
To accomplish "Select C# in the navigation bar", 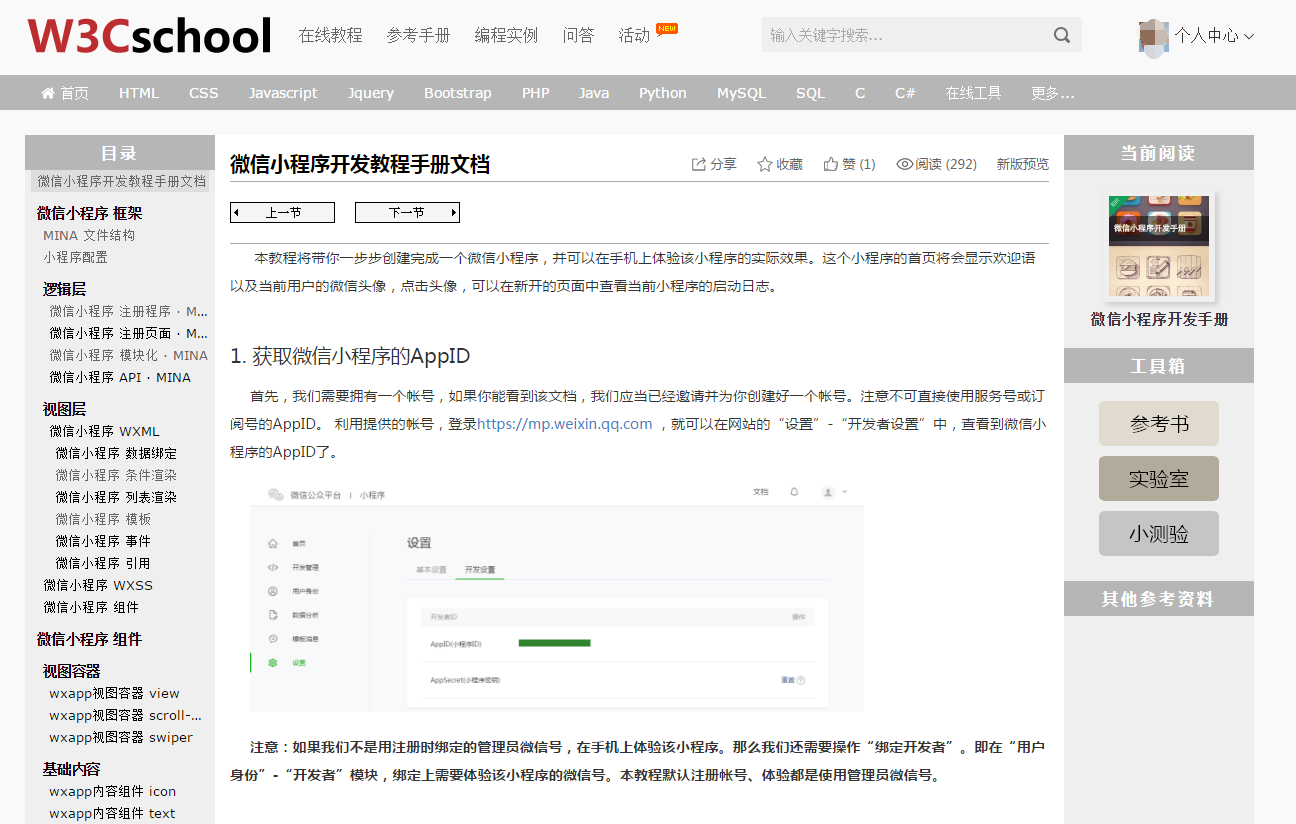I will [x=905, y=93].
